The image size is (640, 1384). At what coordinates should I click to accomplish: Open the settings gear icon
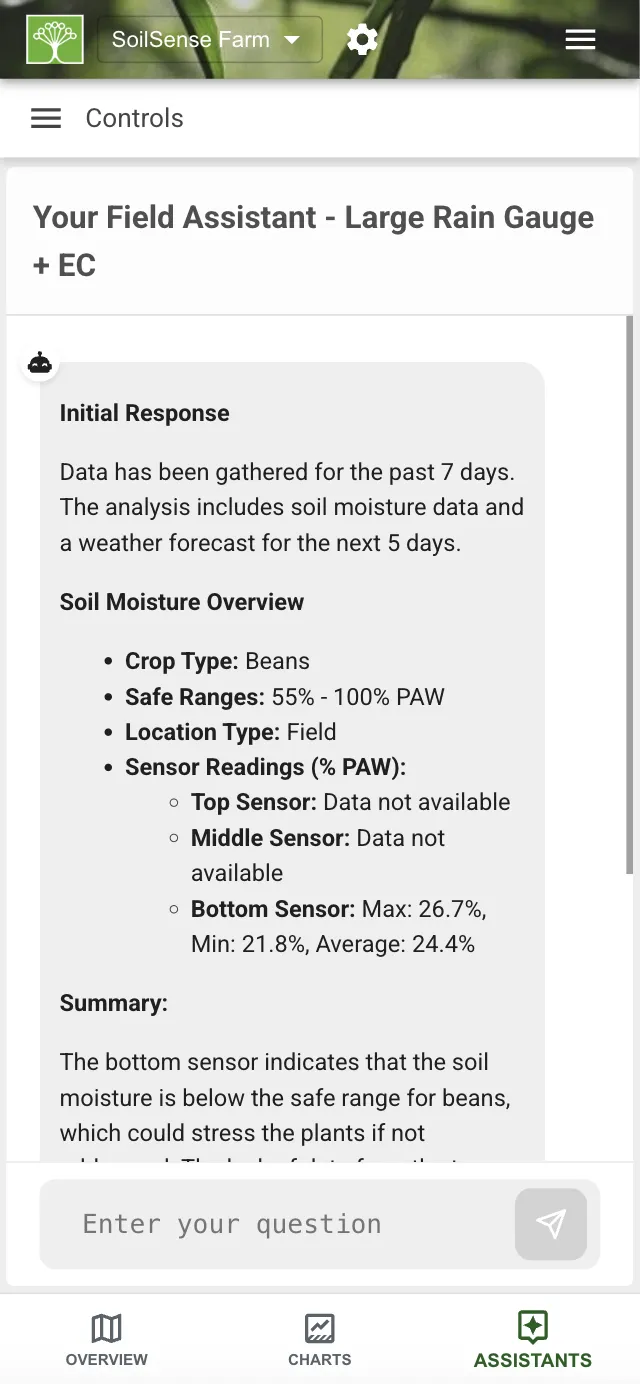[362, 39]
